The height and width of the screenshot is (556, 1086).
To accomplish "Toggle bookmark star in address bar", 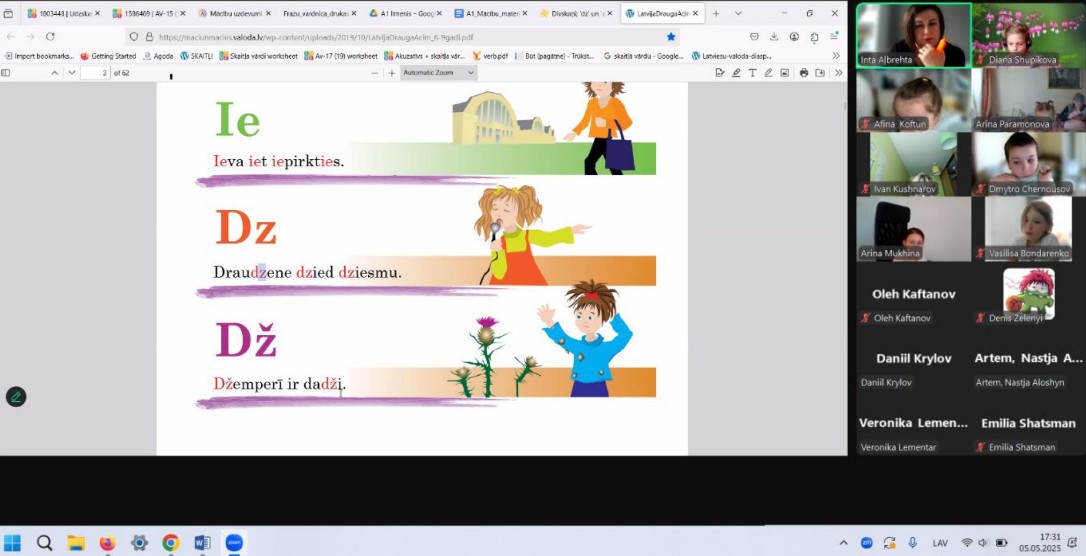I will (x=671, y=37).
